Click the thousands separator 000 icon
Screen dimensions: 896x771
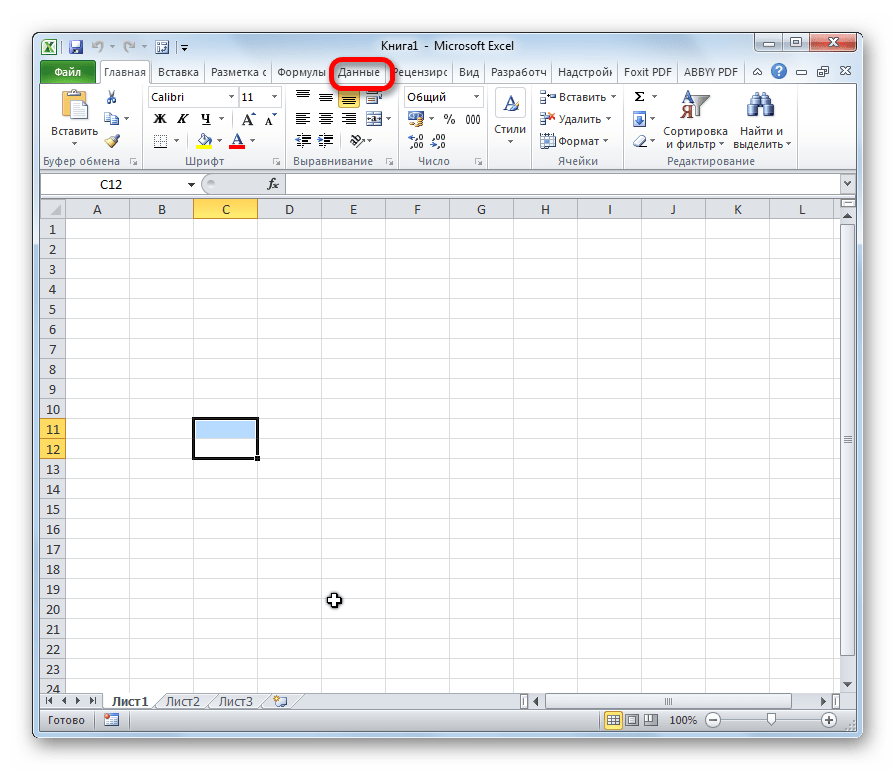[473, 119]
